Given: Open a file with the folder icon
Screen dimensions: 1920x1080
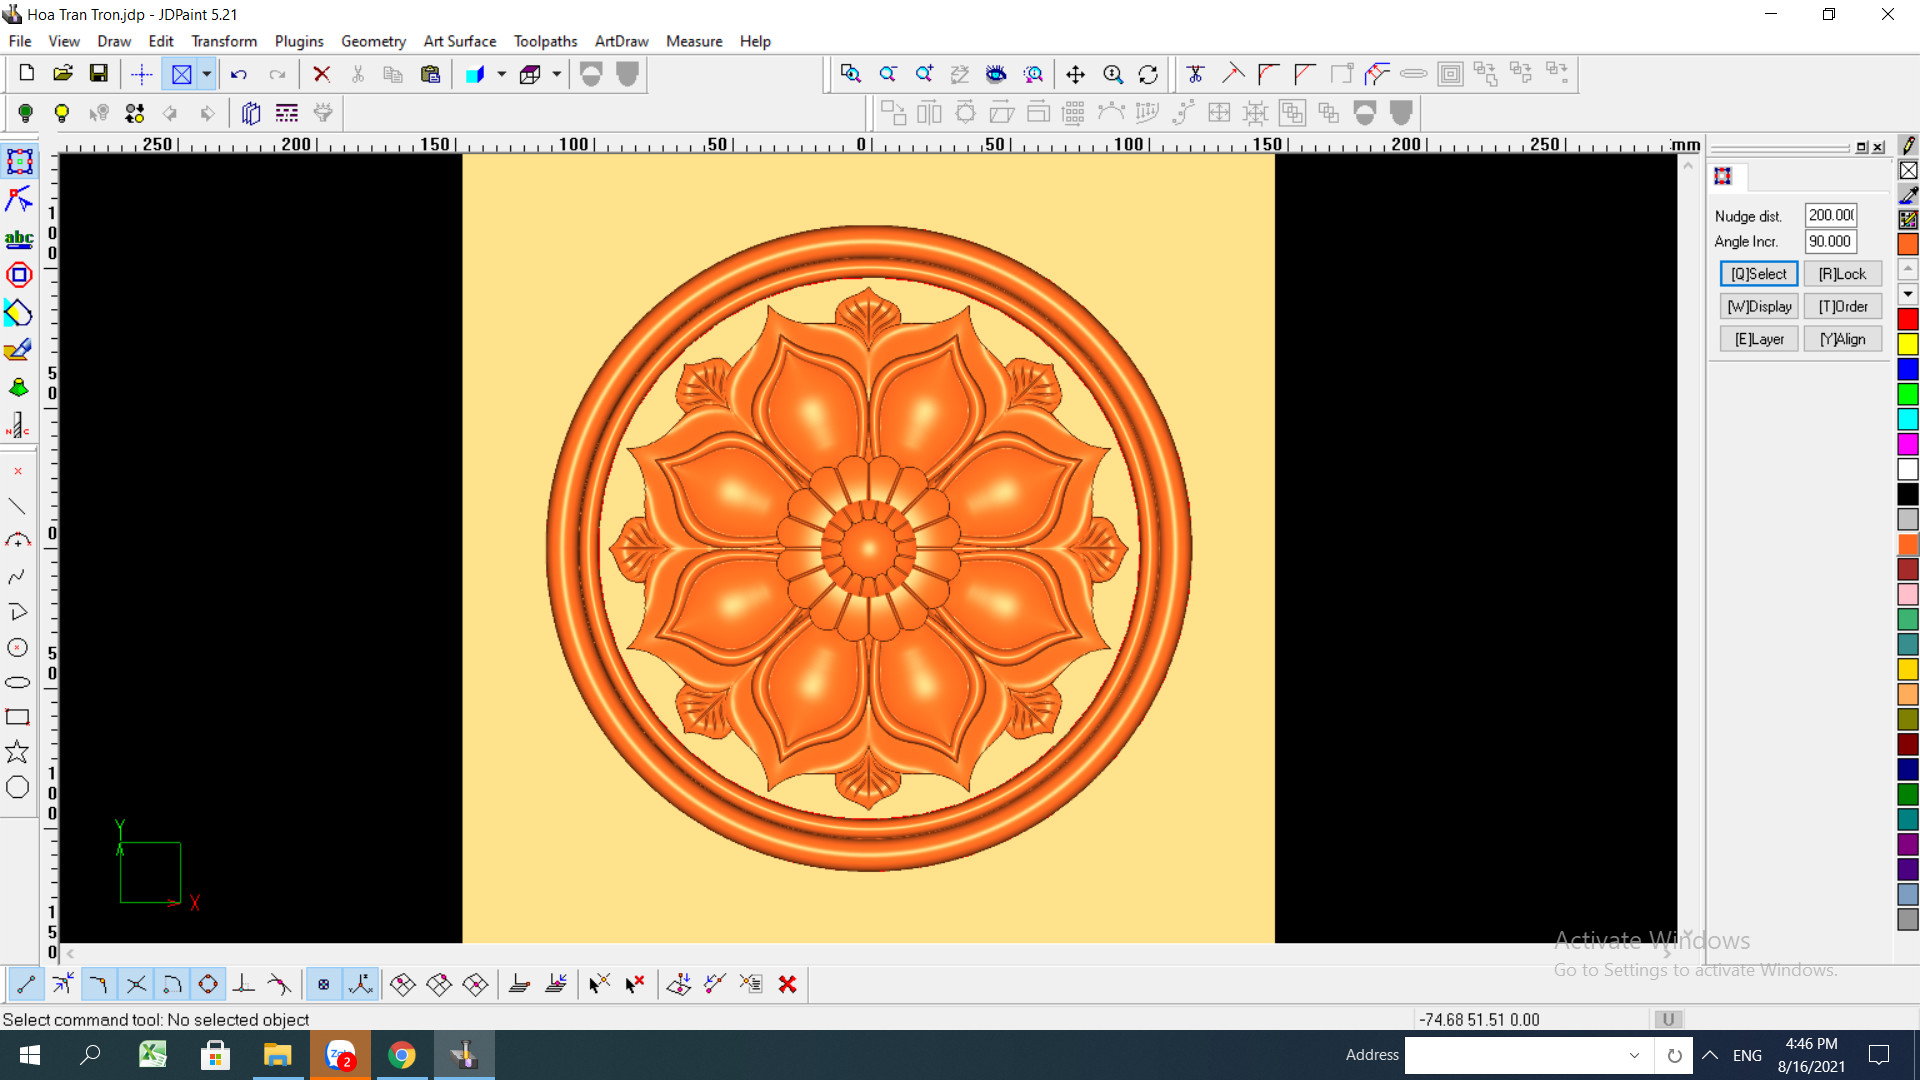Looking at the screenshot, I should 63,74.
